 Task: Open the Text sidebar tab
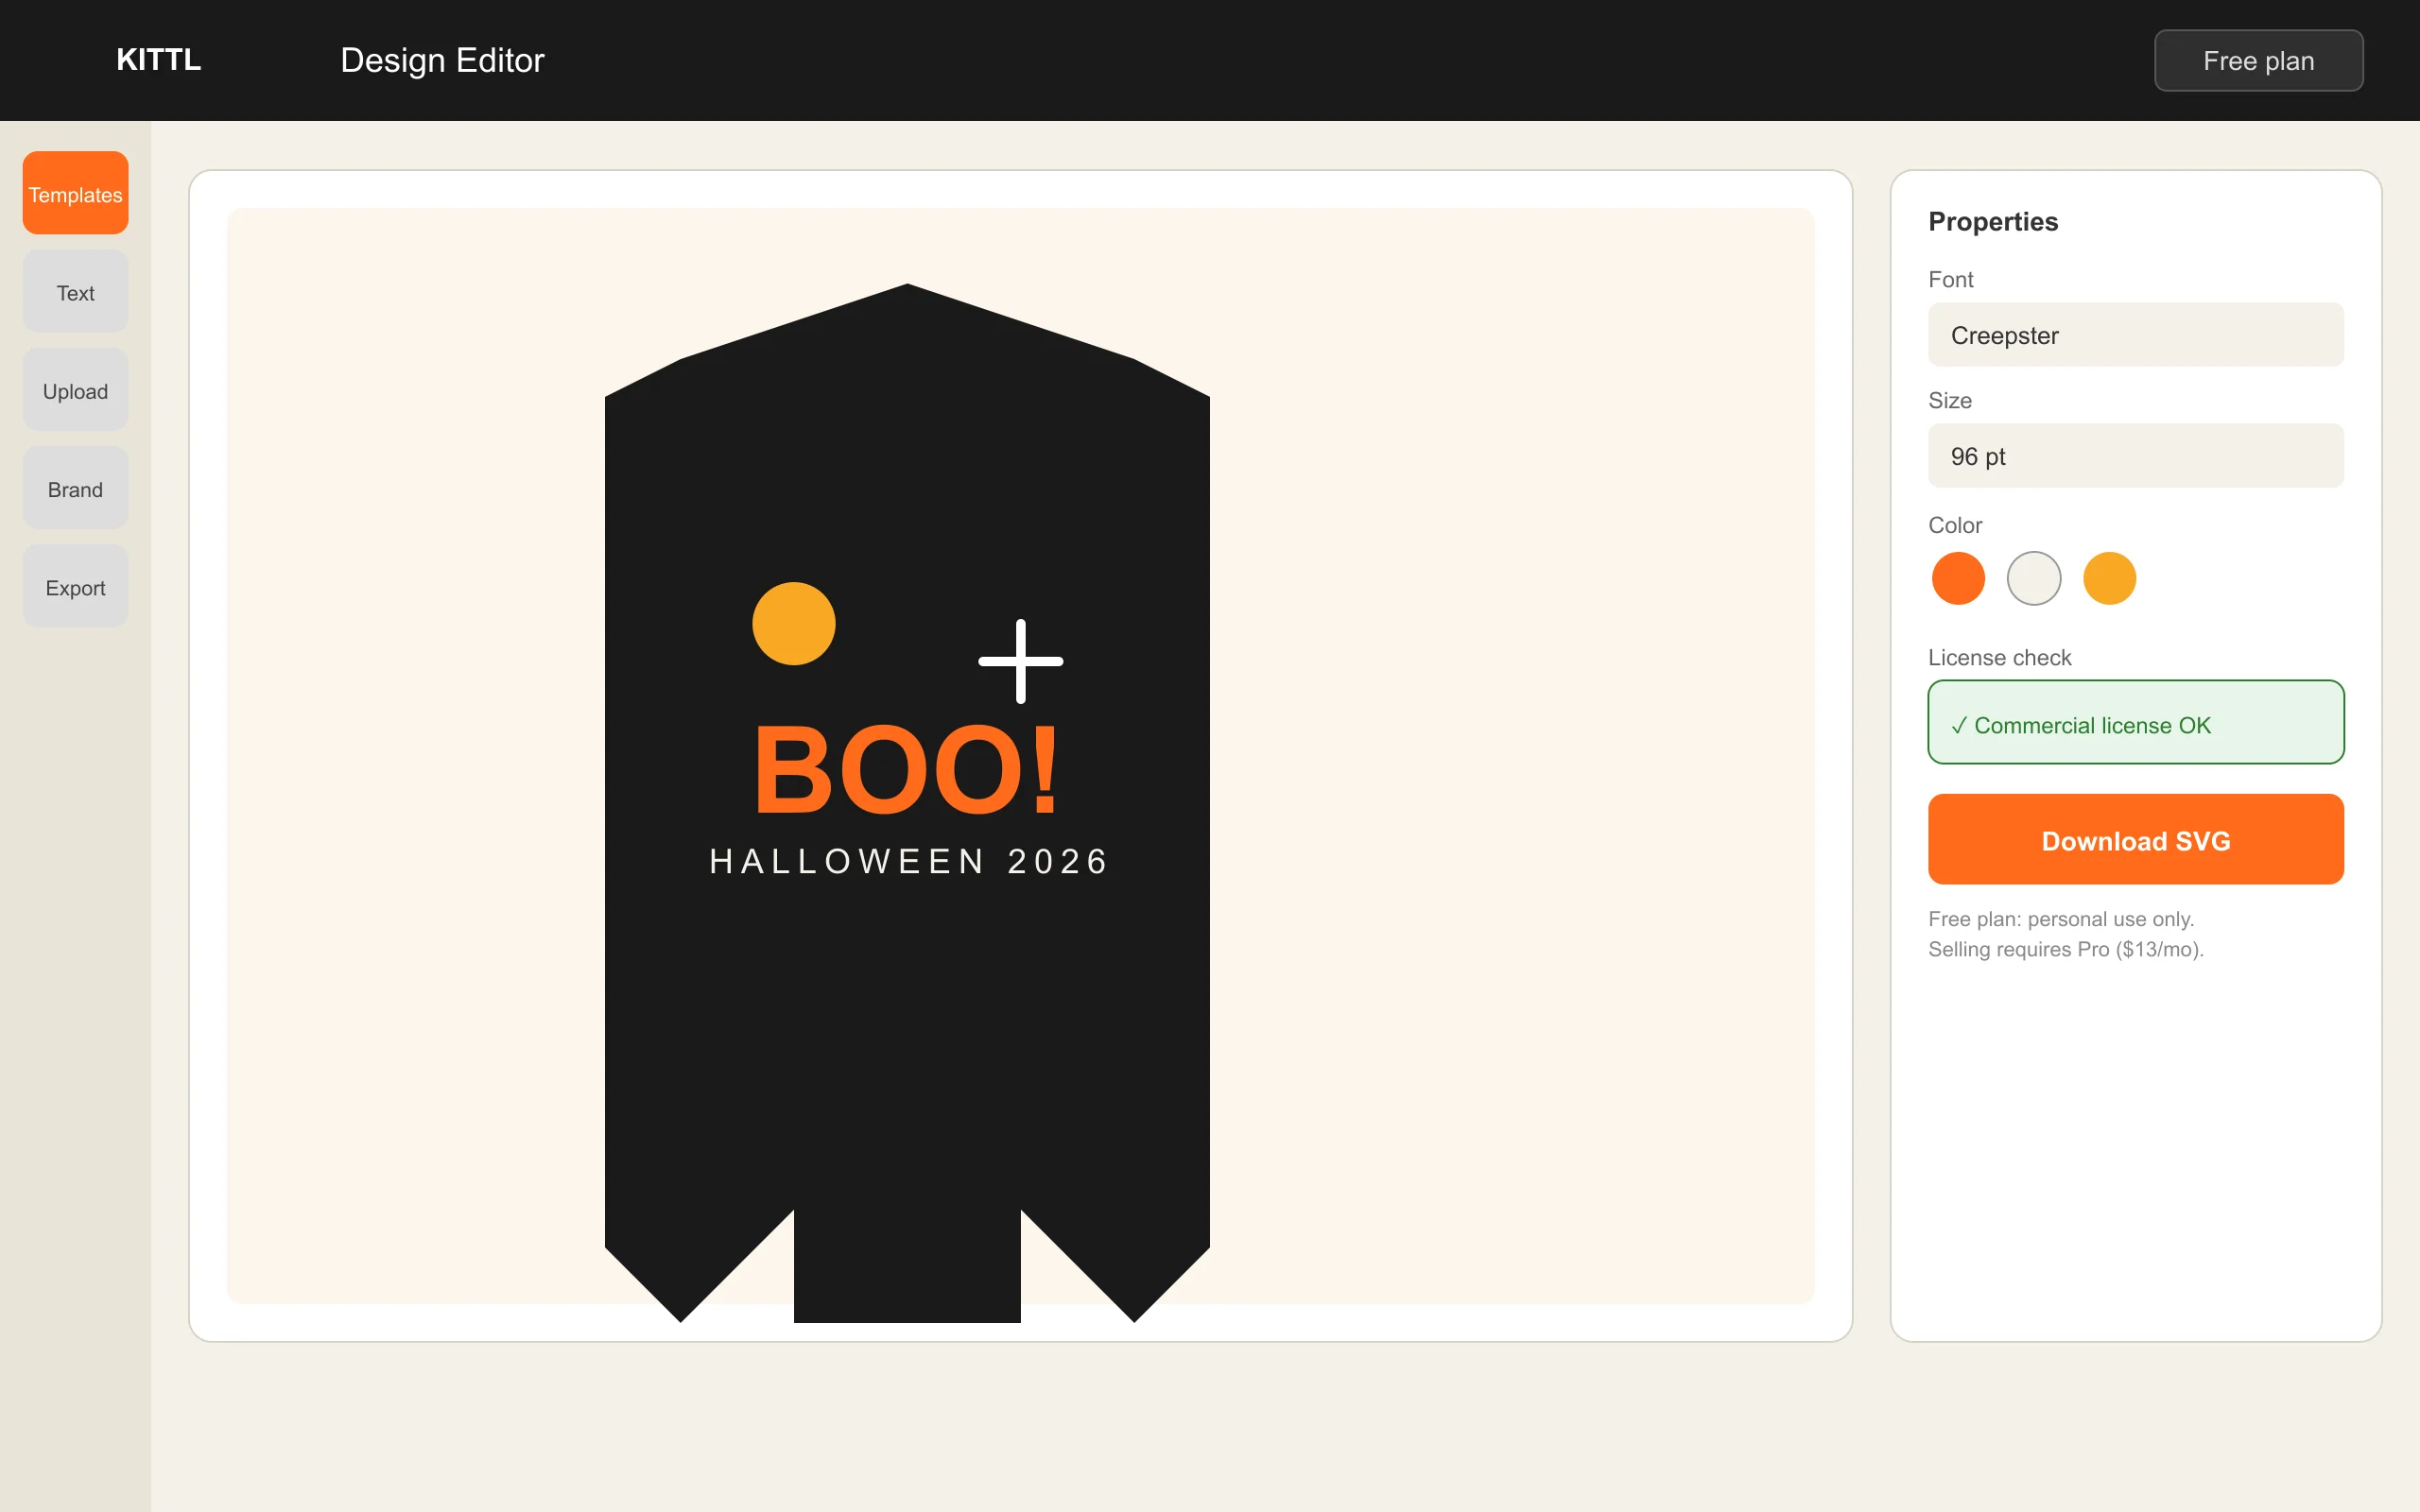click(75, 291)
